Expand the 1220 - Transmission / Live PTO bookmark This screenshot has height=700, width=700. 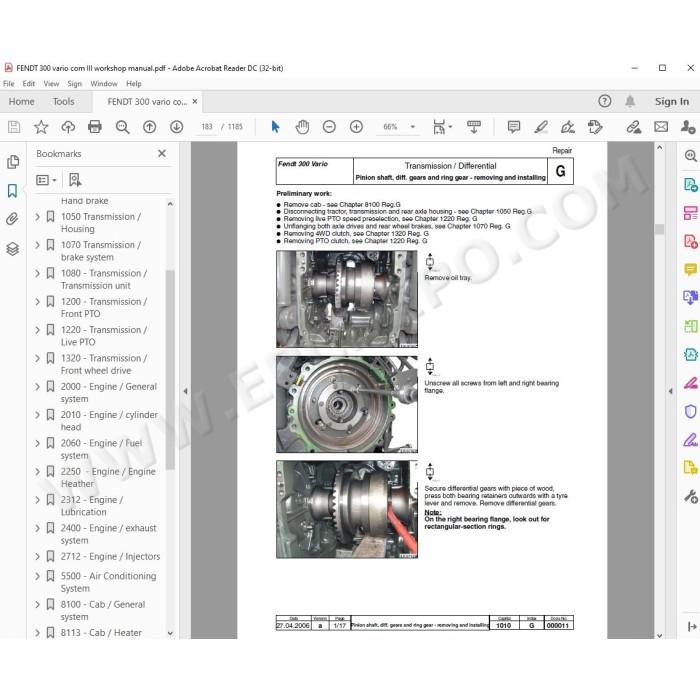pyautogui.click(x=38, y=330)
